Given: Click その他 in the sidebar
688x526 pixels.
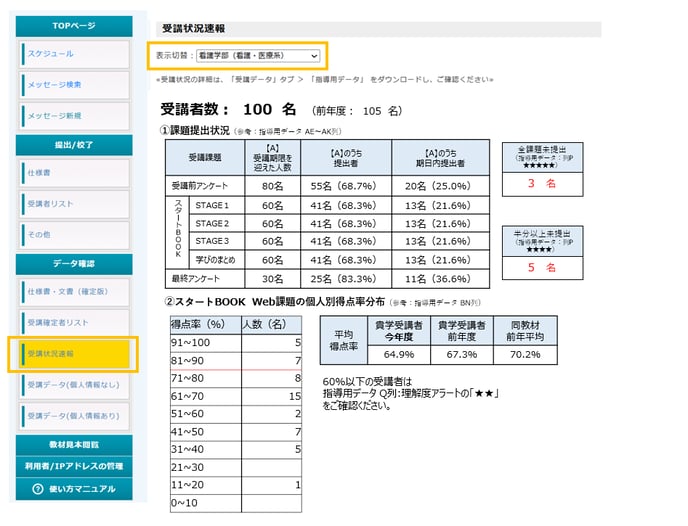Looking at the screenshot, I should [74, 235].
